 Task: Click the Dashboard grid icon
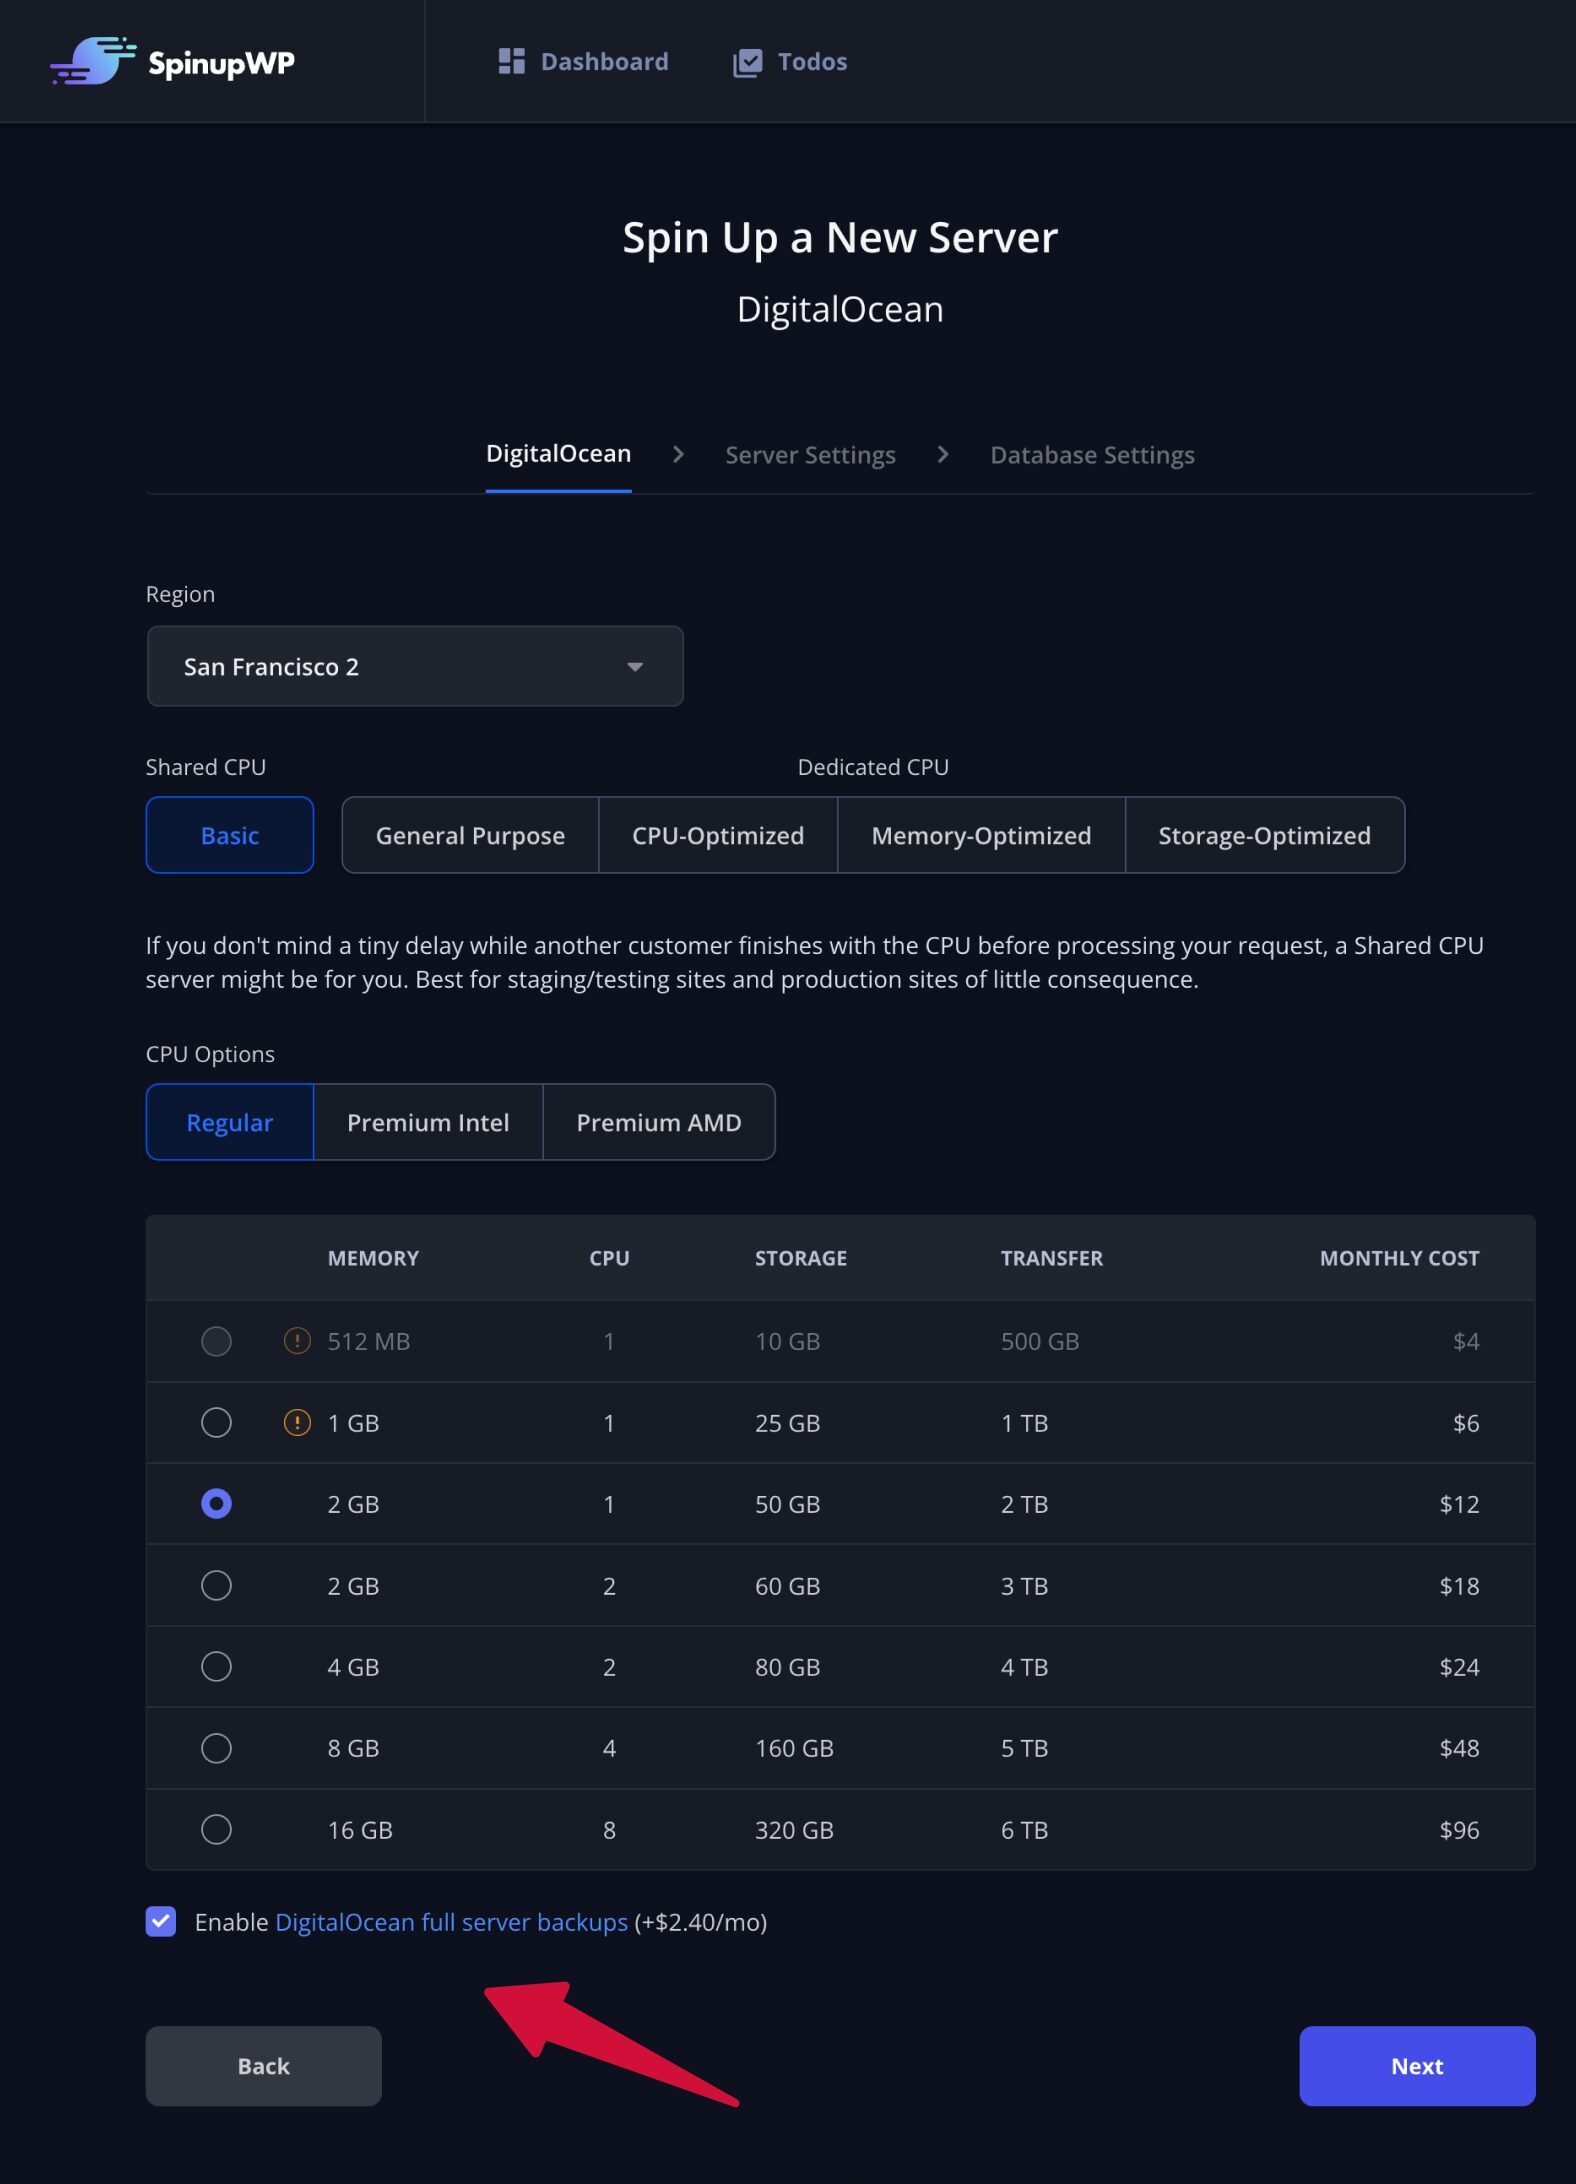[511, 61]
